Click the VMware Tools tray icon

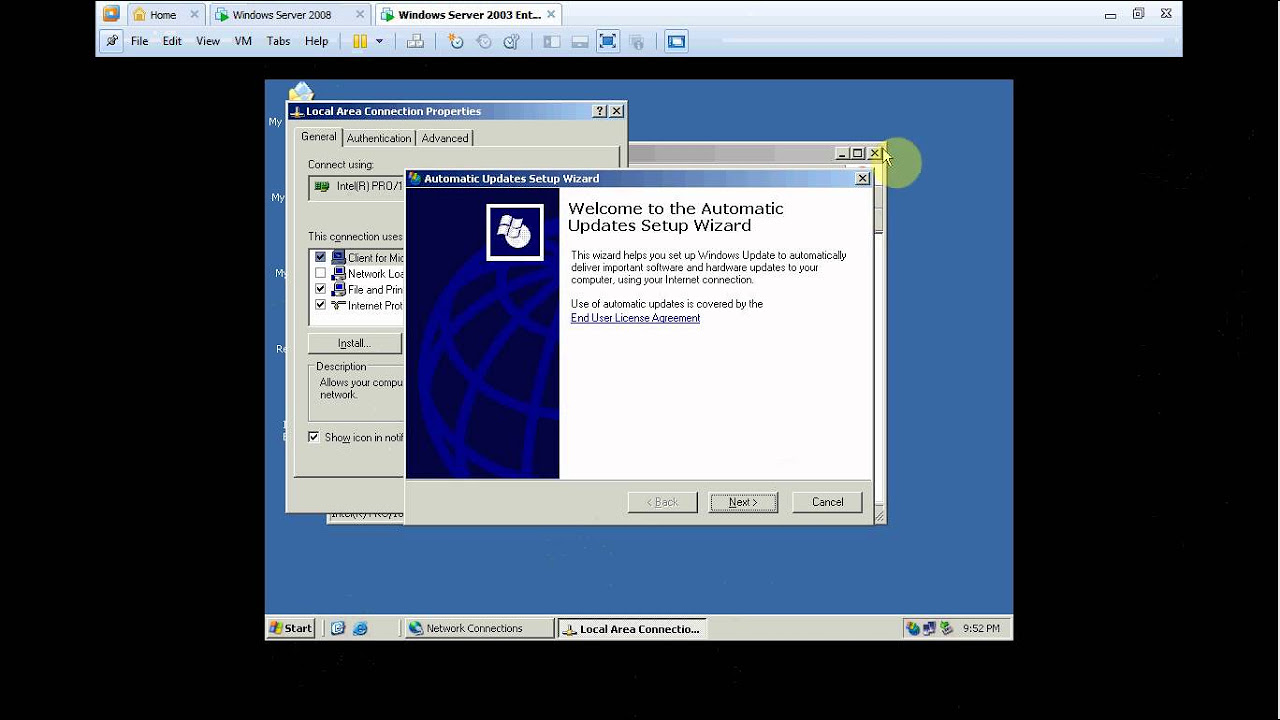tap(946, 628)
